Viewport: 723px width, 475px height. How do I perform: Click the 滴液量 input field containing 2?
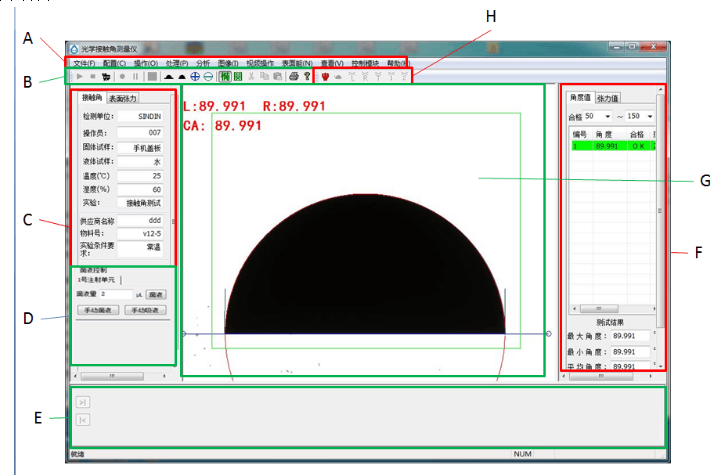[x=116, y=294]
